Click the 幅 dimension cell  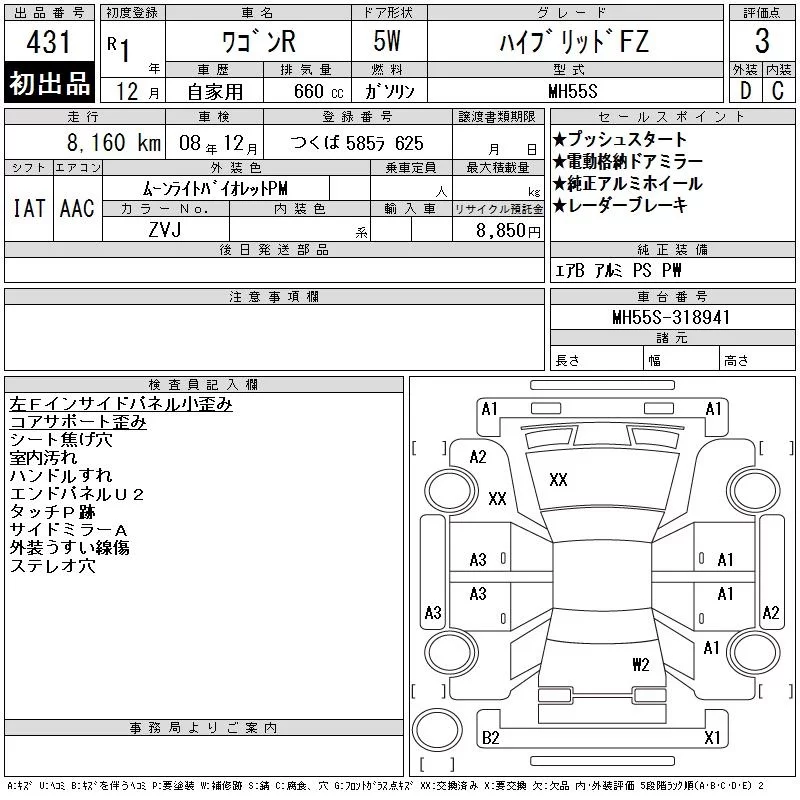click(681, 360)
